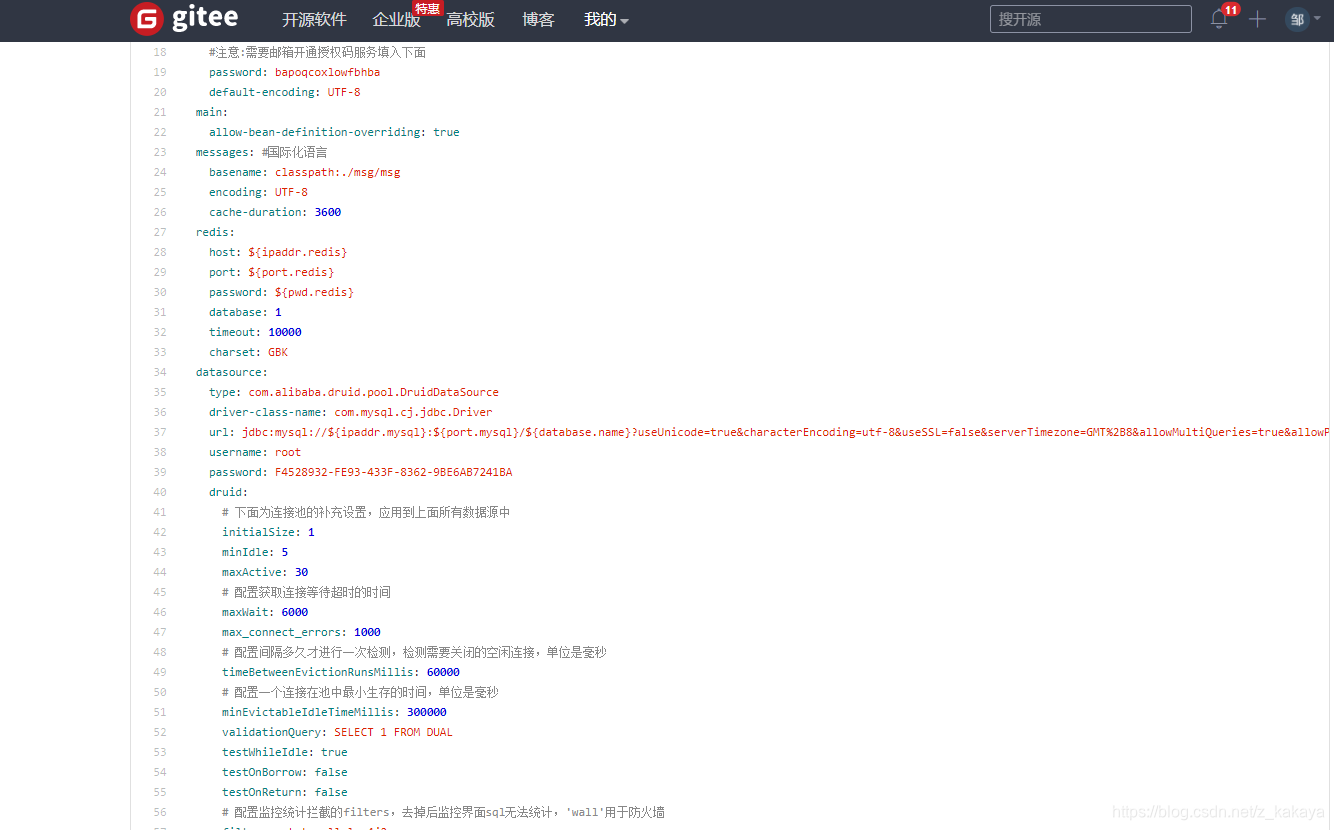Open the 高校版 menu item

click(x=470, y=20)
